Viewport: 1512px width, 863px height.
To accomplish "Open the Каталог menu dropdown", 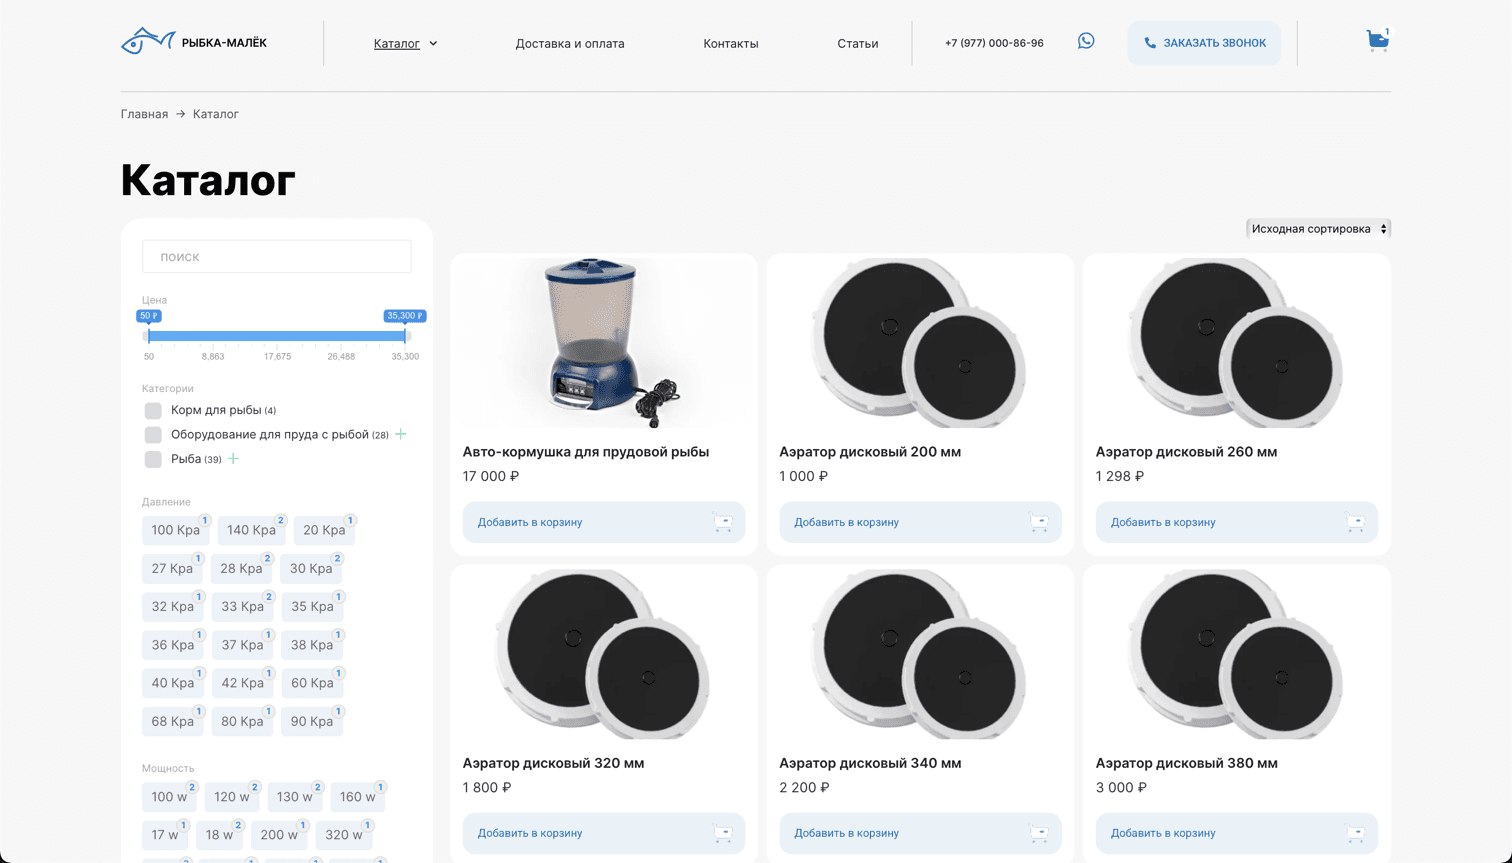I will pyautogui.click(x=405, y=43).
